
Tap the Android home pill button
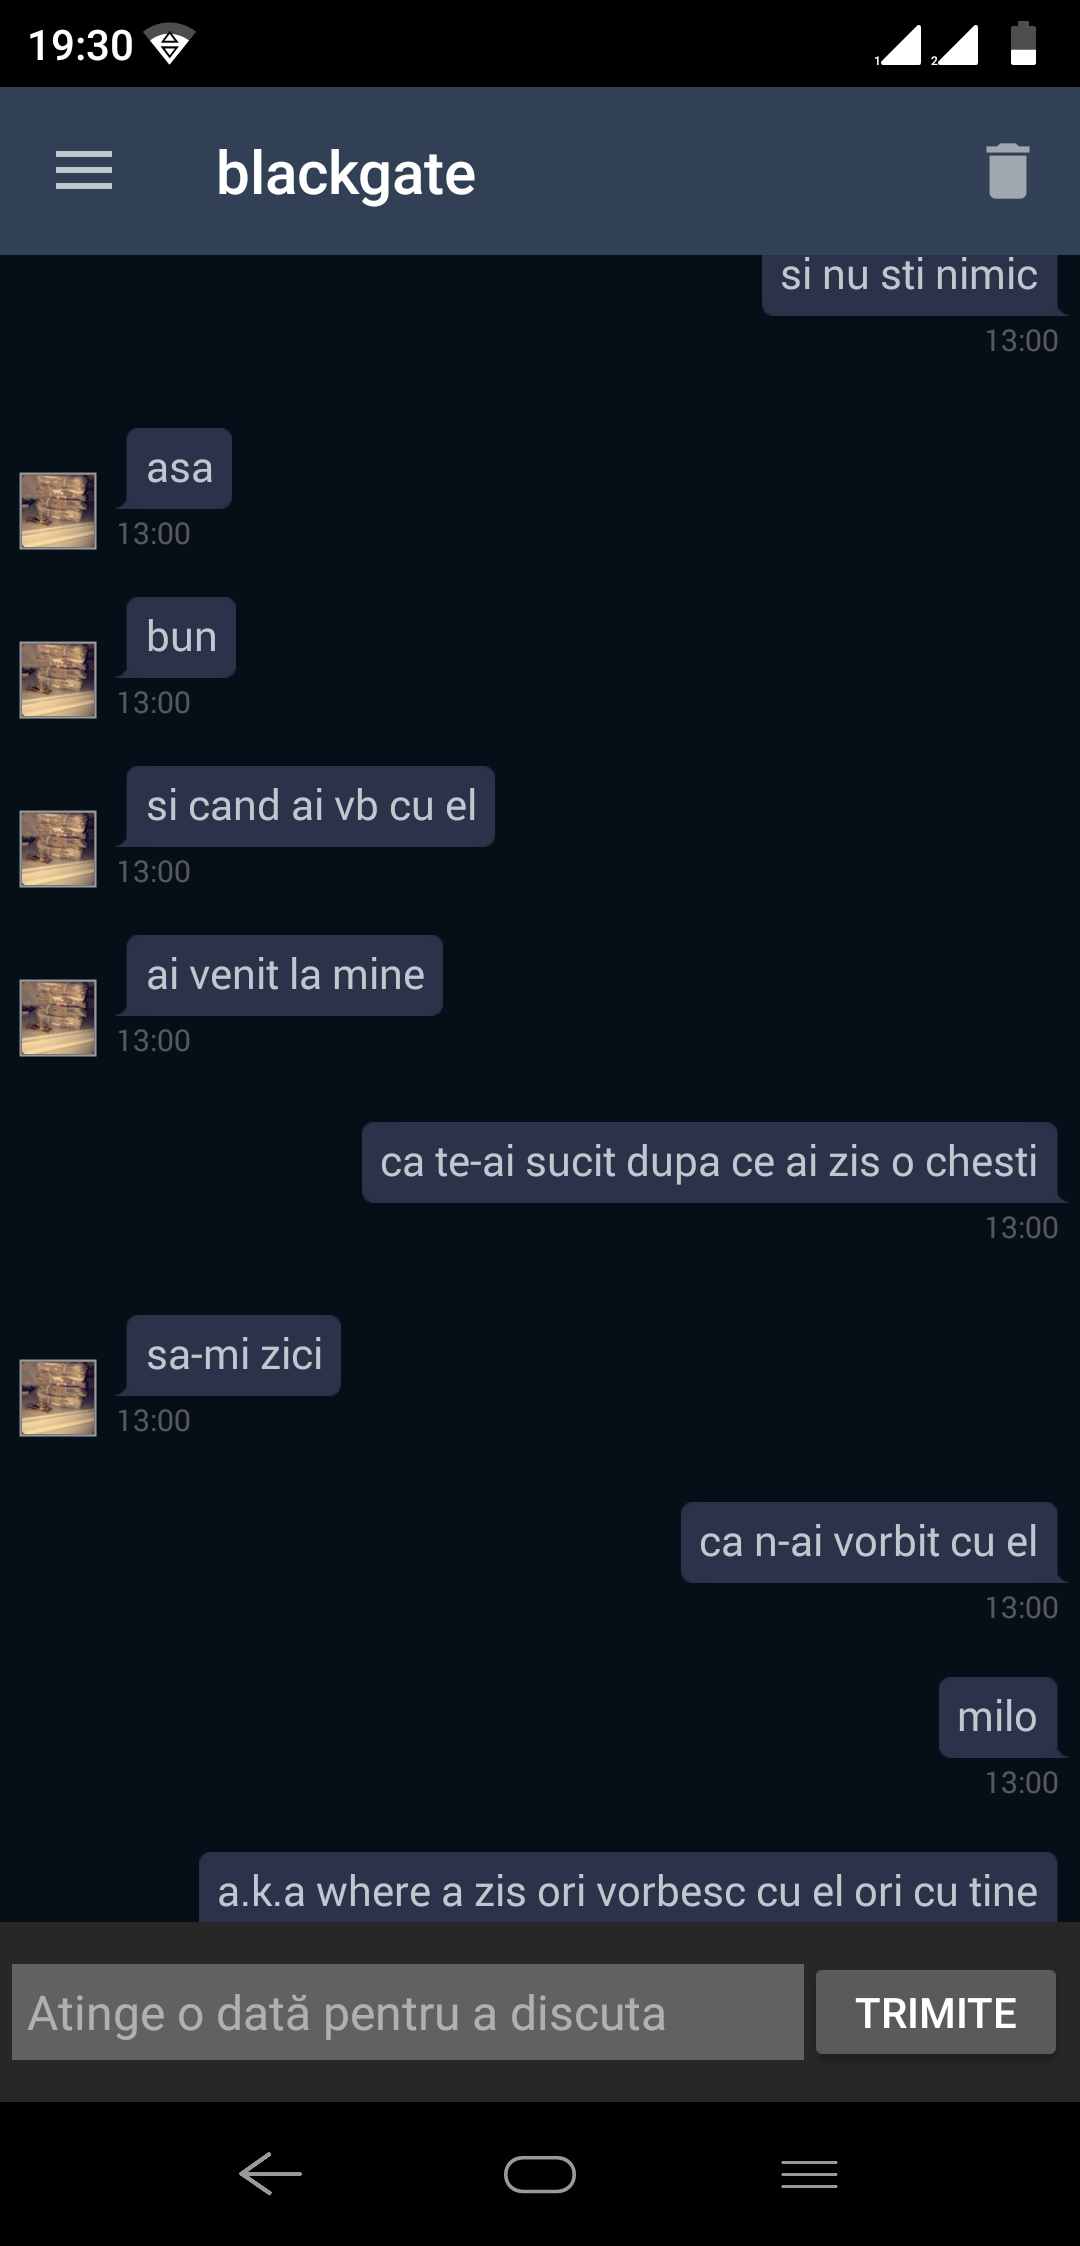click(540, 2174)
